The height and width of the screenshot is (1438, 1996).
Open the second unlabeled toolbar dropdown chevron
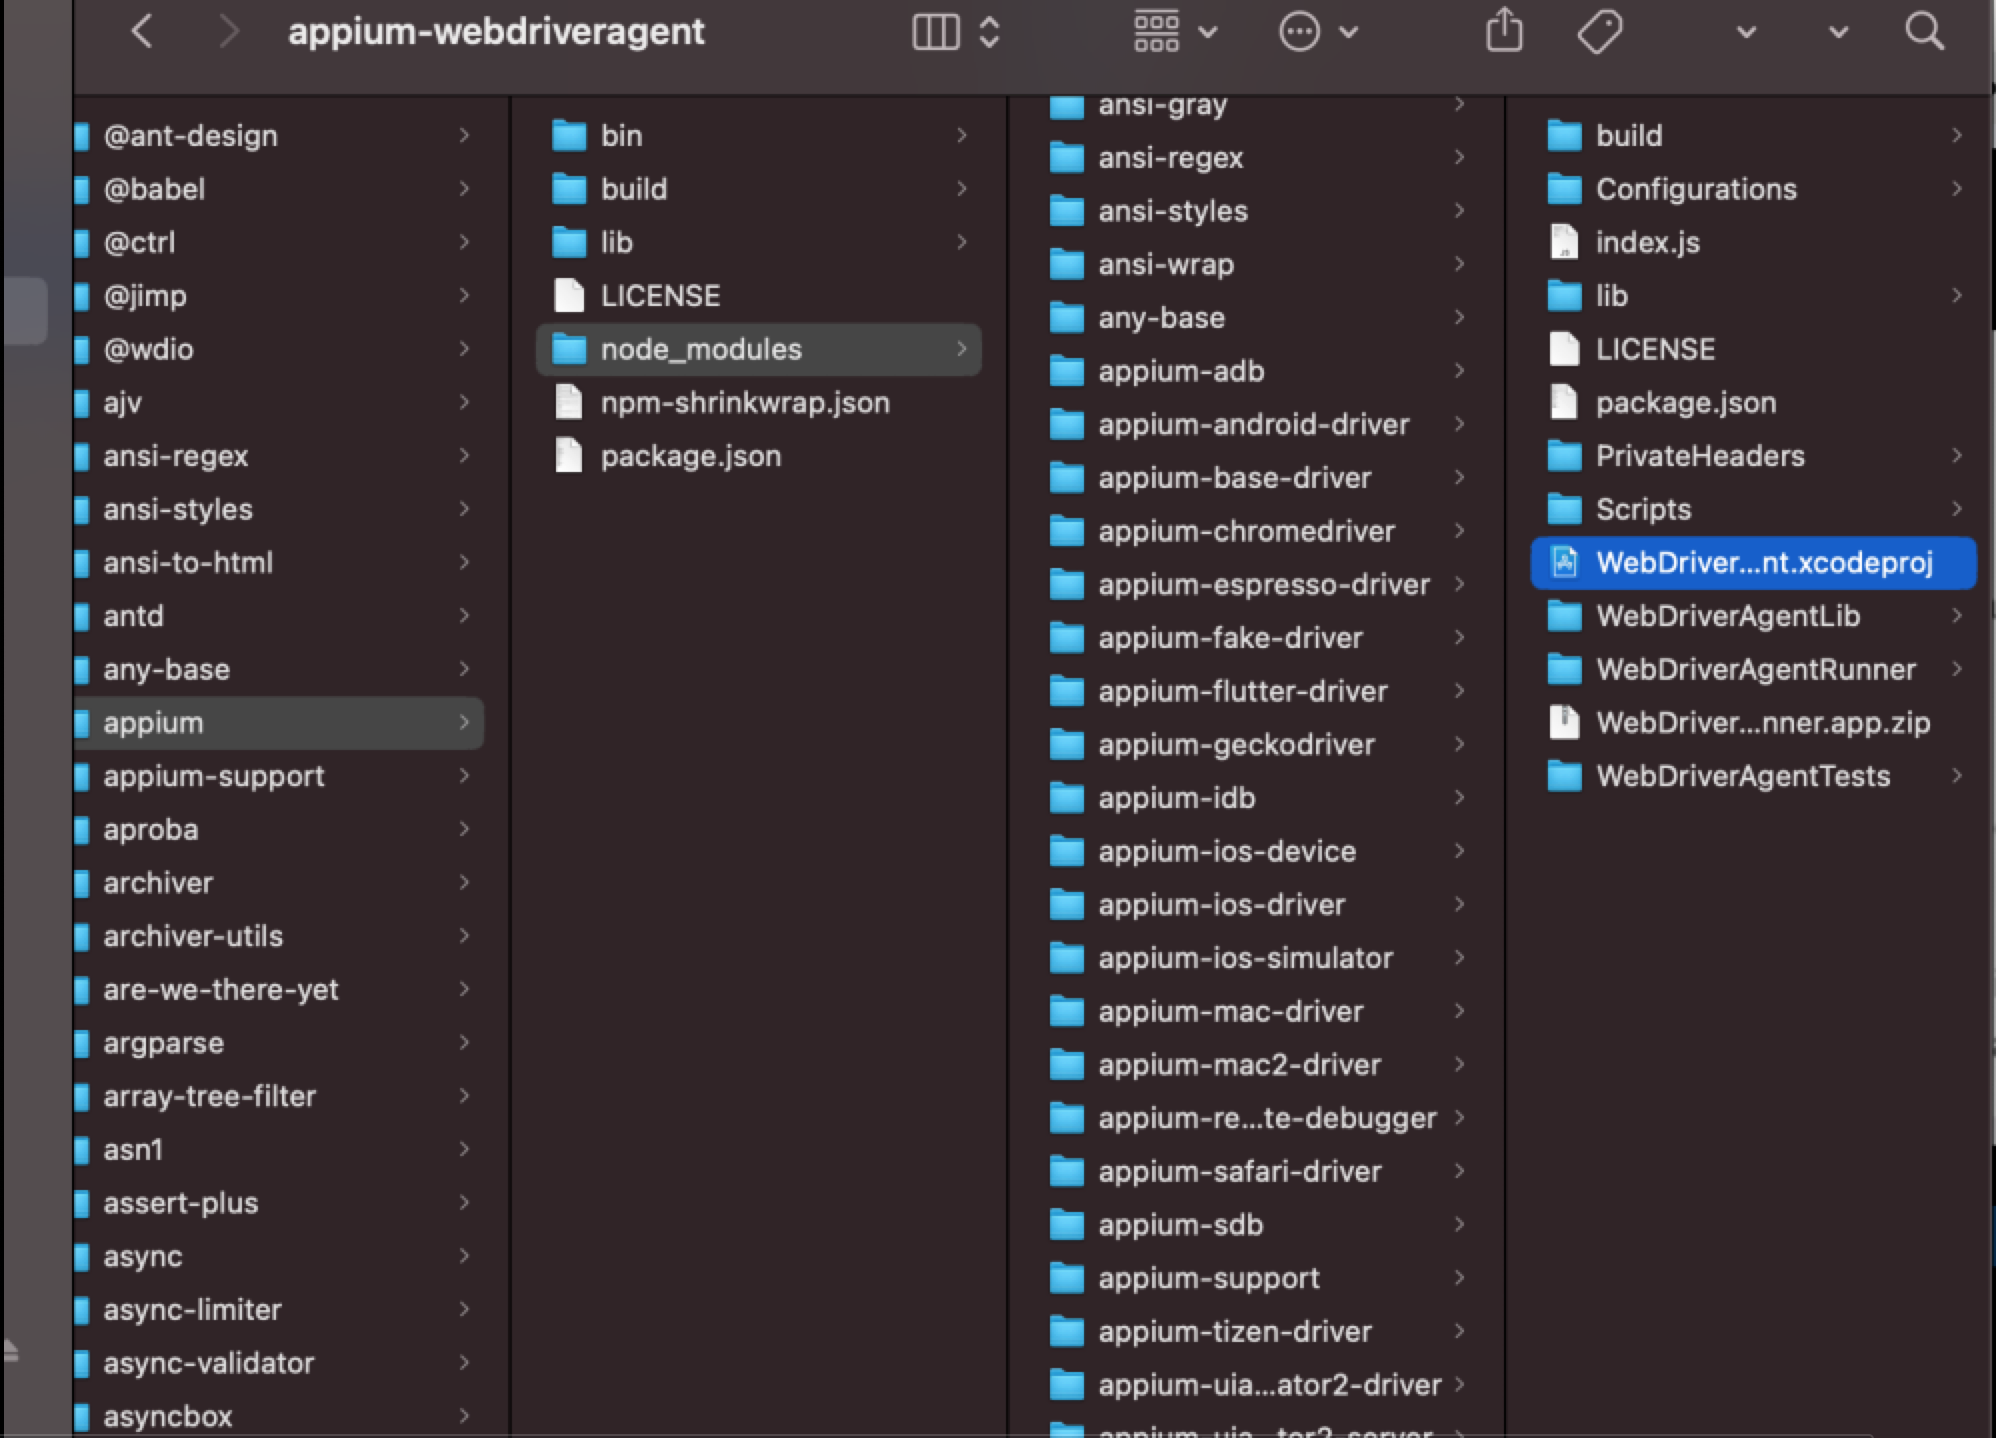pyautogui.click(x=1838, y=32)
